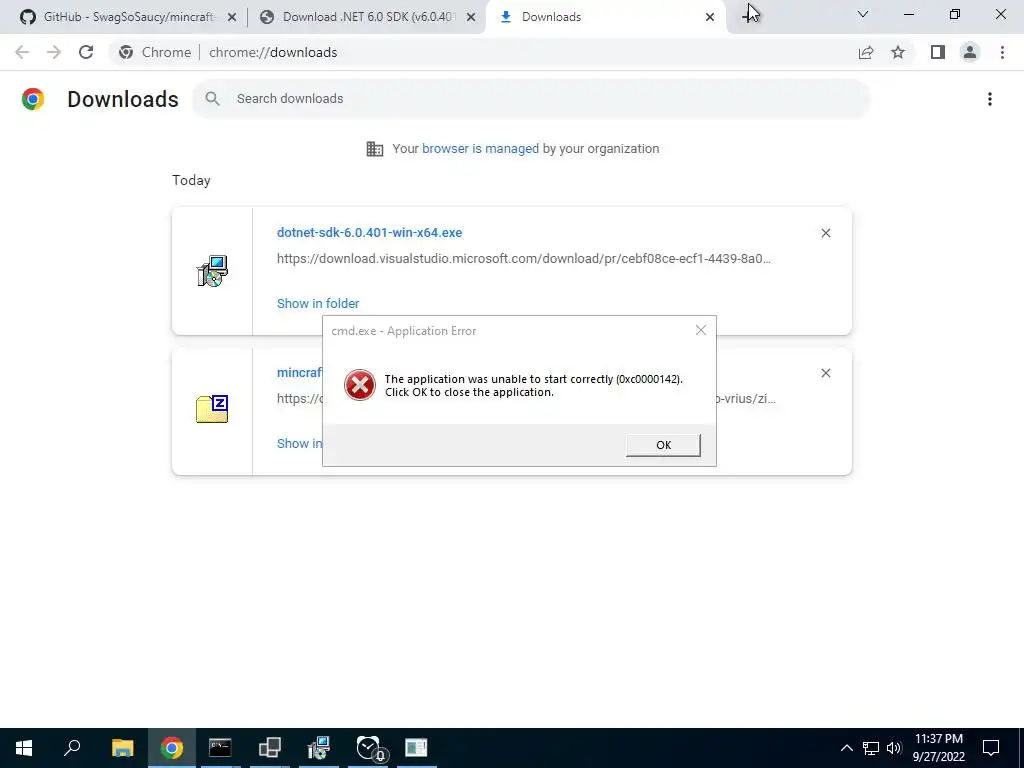Open the installer setup taskbar icon
1024x768 pixels.
point(319,748)
